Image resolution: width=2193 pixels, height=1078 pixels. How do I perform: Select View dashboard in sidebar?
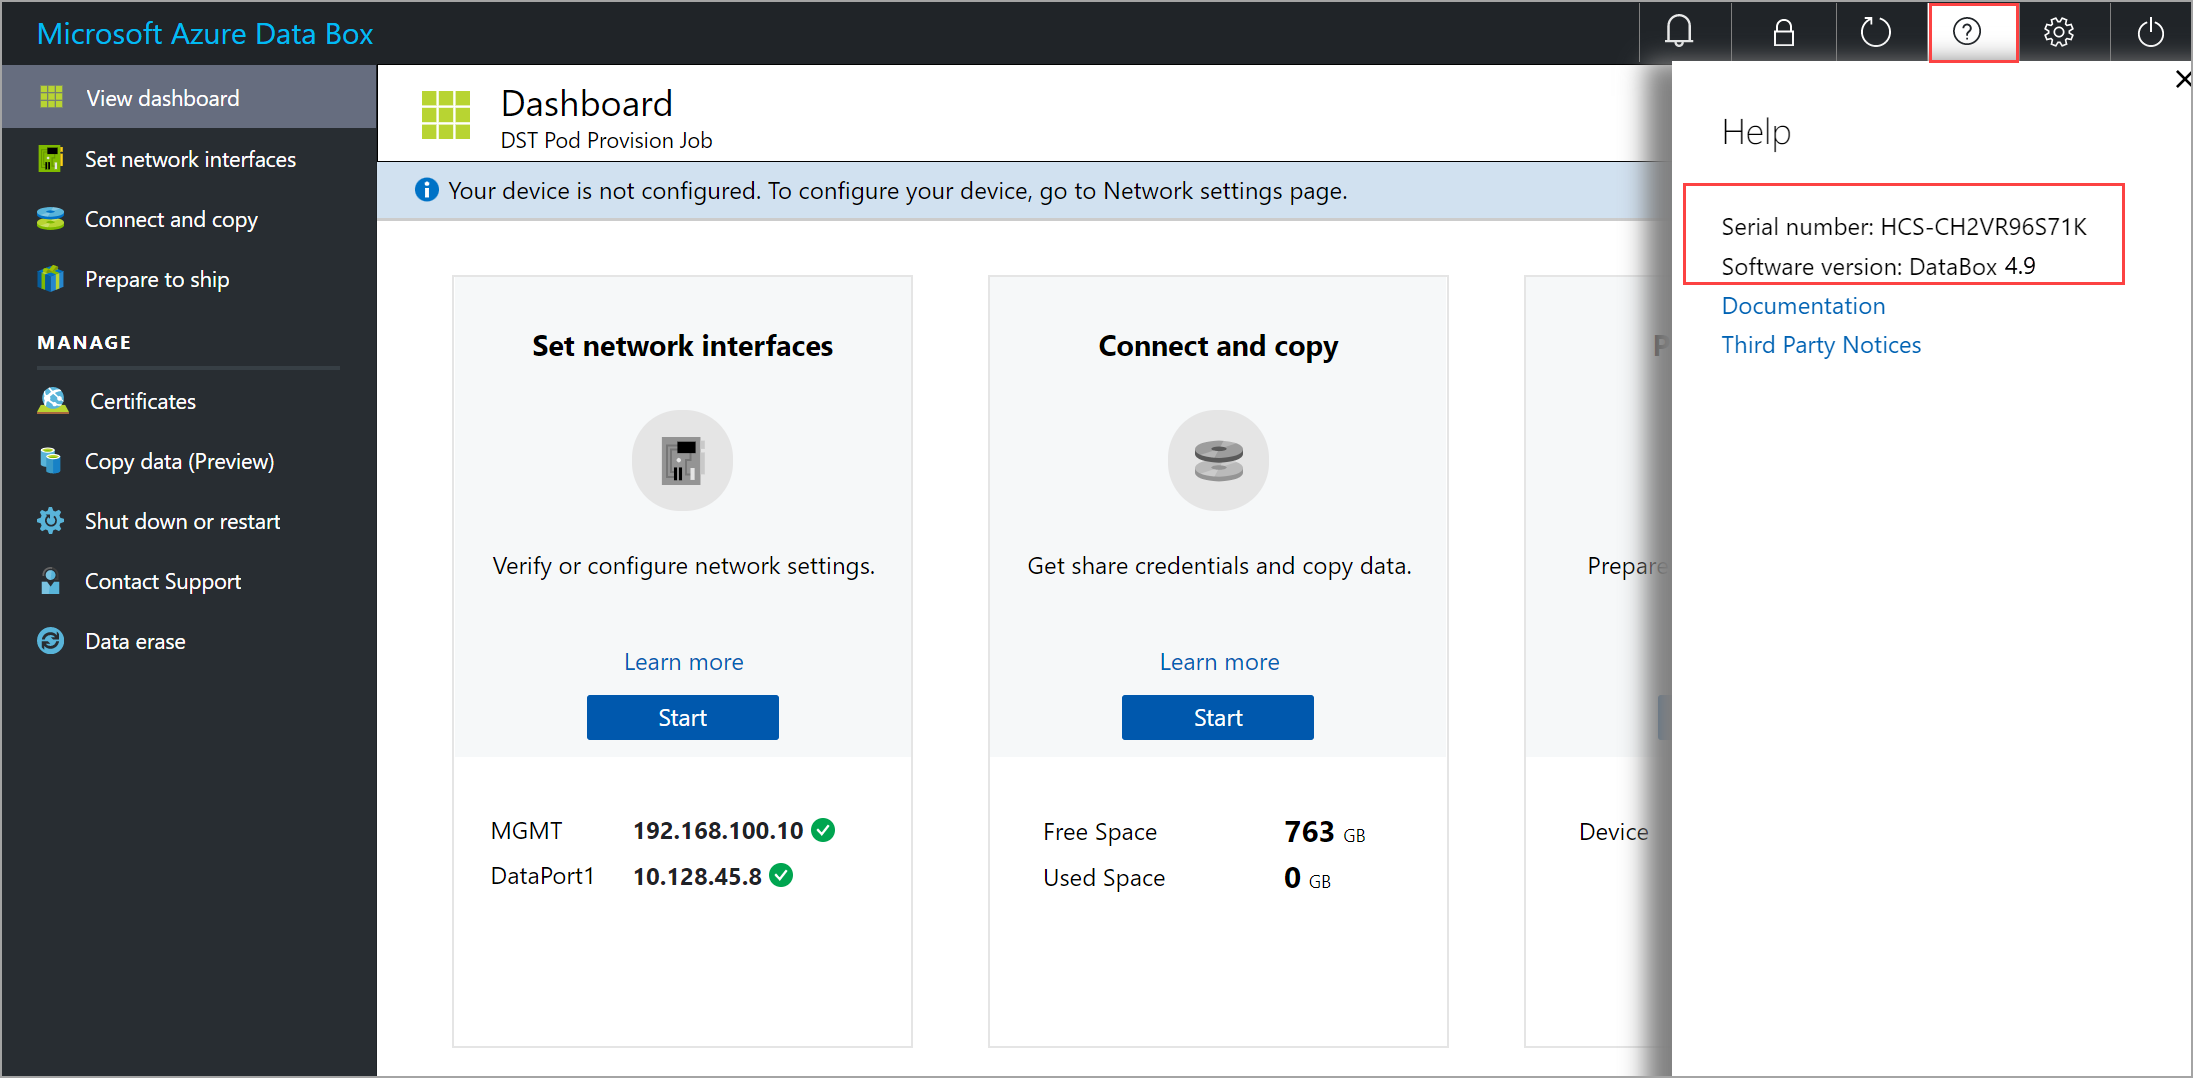[x=162, y=98]
